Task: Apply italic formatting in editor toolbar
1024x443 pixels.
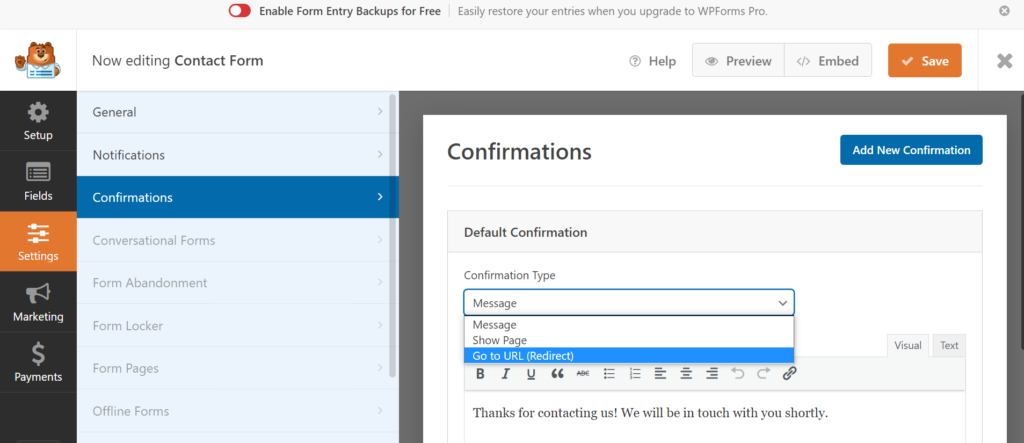Action: [x=505, y=374]
